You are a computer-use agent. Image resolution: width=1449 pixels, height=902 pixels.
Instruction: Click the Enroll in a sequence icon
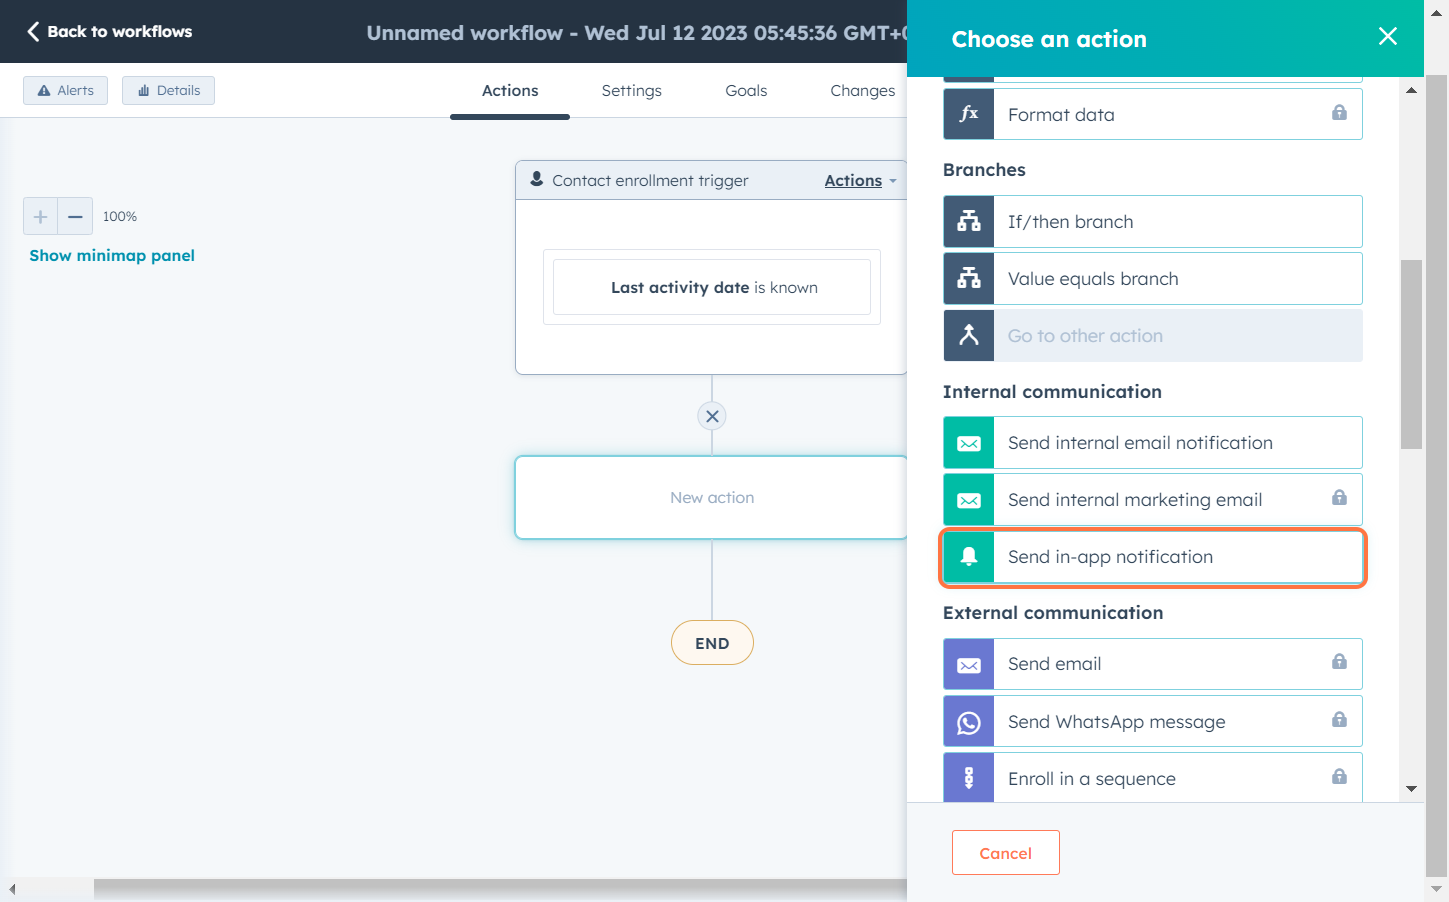click(x=968, y=778)
